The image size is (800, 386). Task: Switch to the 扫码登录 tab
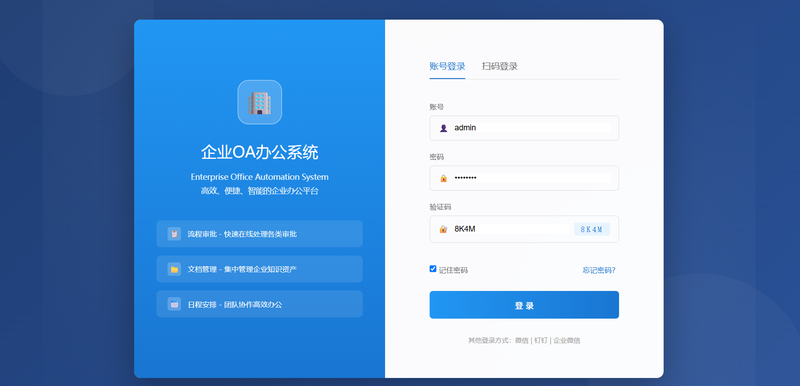[x=500, y=66]
